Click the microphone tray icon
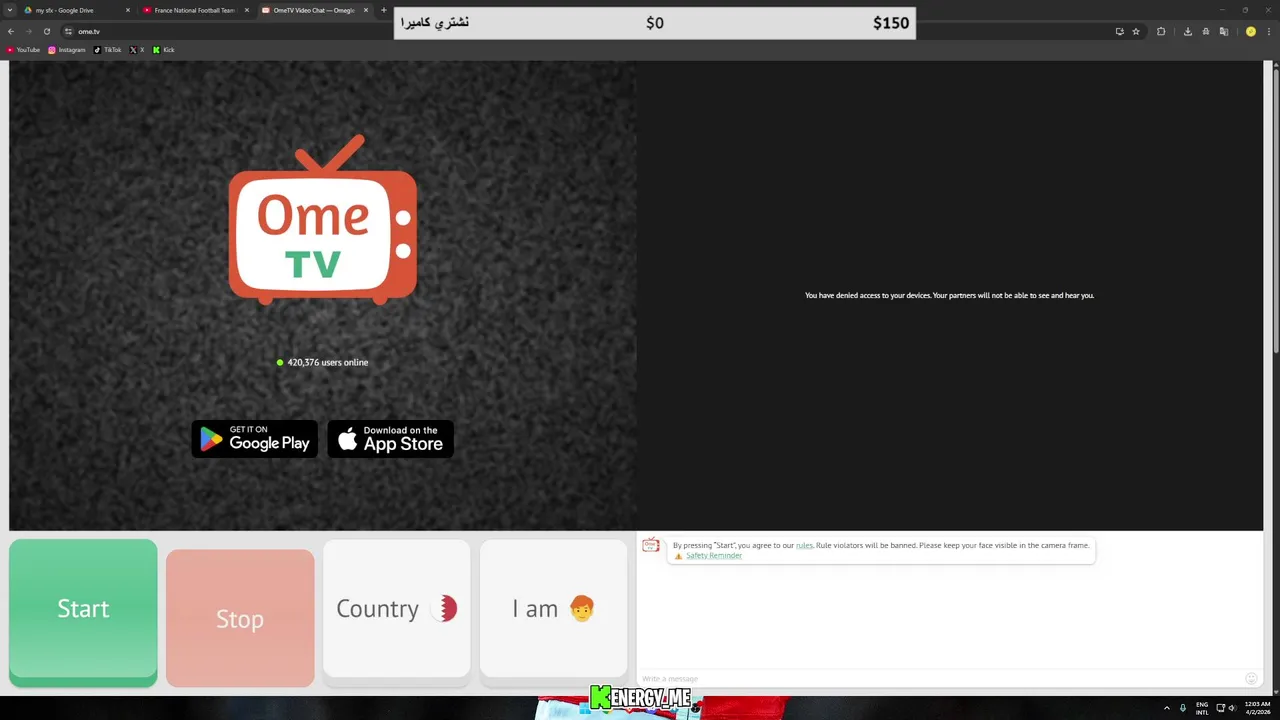Image resolution: width=1280 pixels, height=720 pixels. 1183,708
